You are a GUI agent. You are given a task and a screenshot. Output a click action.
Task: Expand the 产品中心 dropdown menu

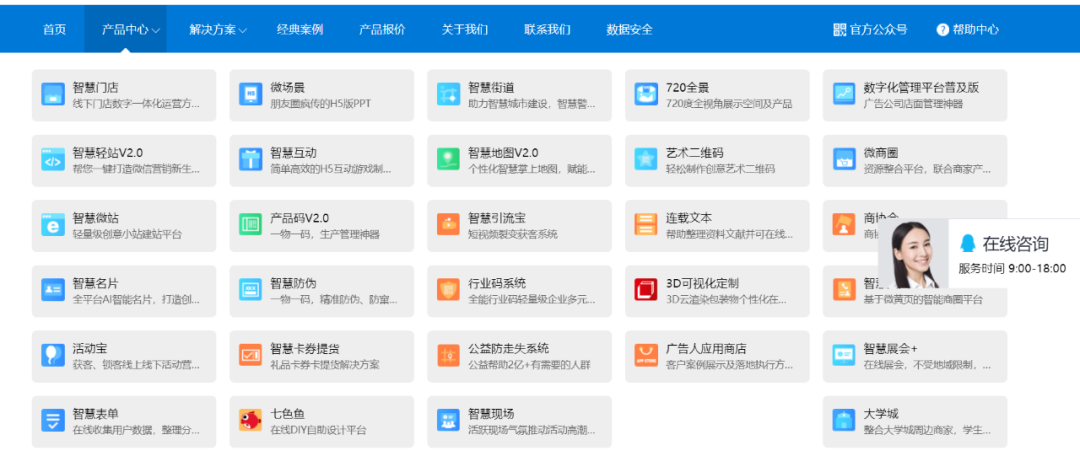click(x=131, y=30)
